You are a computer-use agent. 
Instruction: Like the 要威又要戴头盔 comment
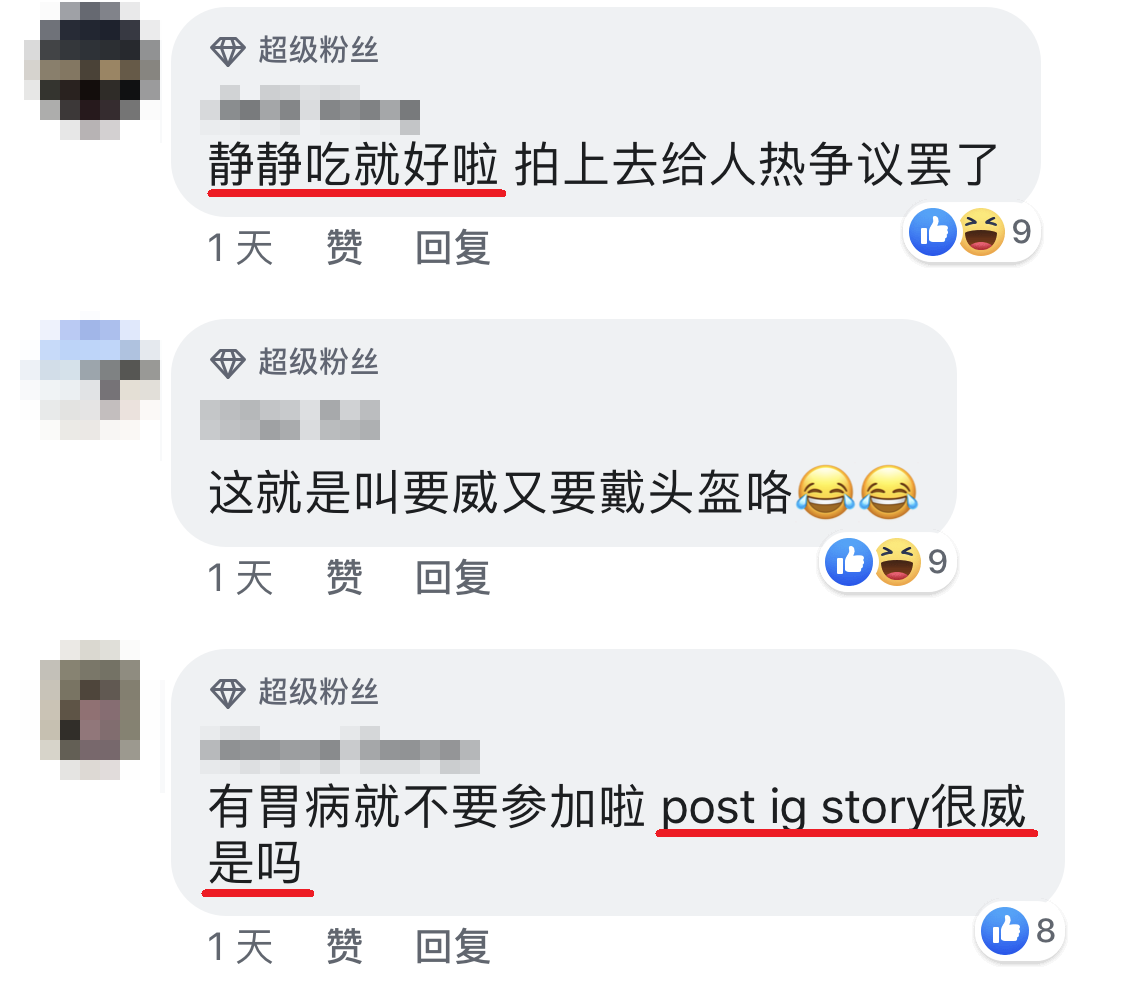pos(344,577)
